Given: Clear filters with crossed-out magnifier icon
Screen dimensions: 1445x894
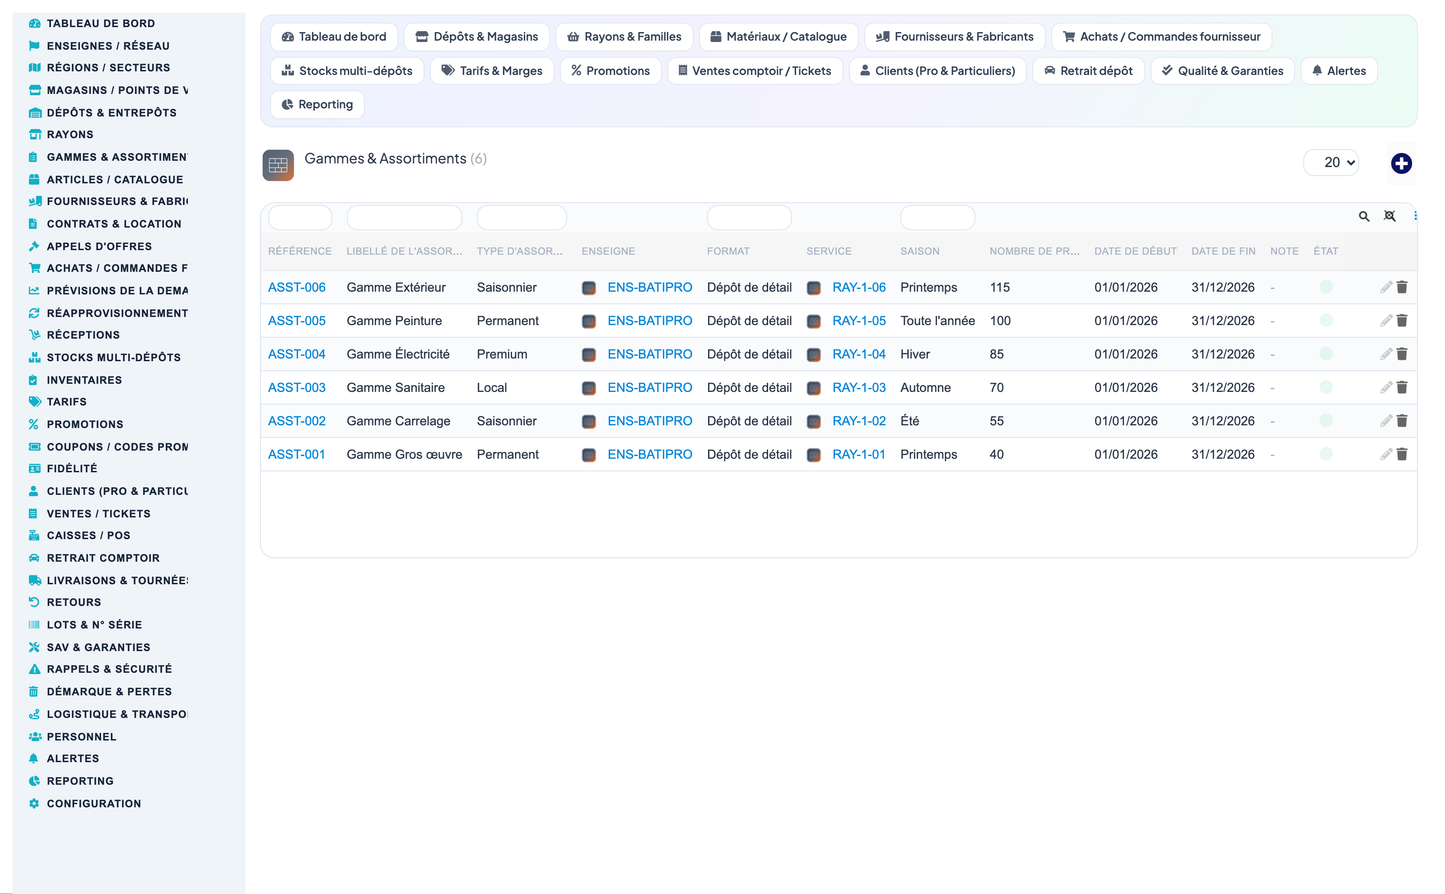Looking at the screenshot, I should pos(1390,216).
